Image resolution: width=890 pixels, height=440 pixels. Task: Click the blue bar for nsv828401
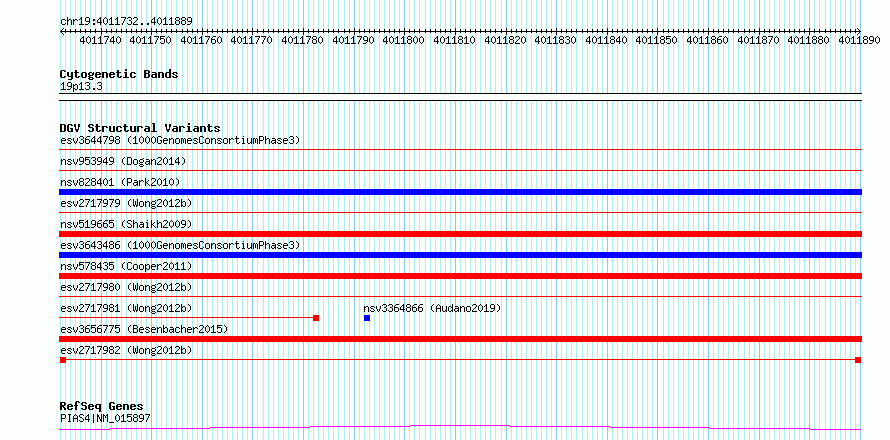tap(460, 192)
